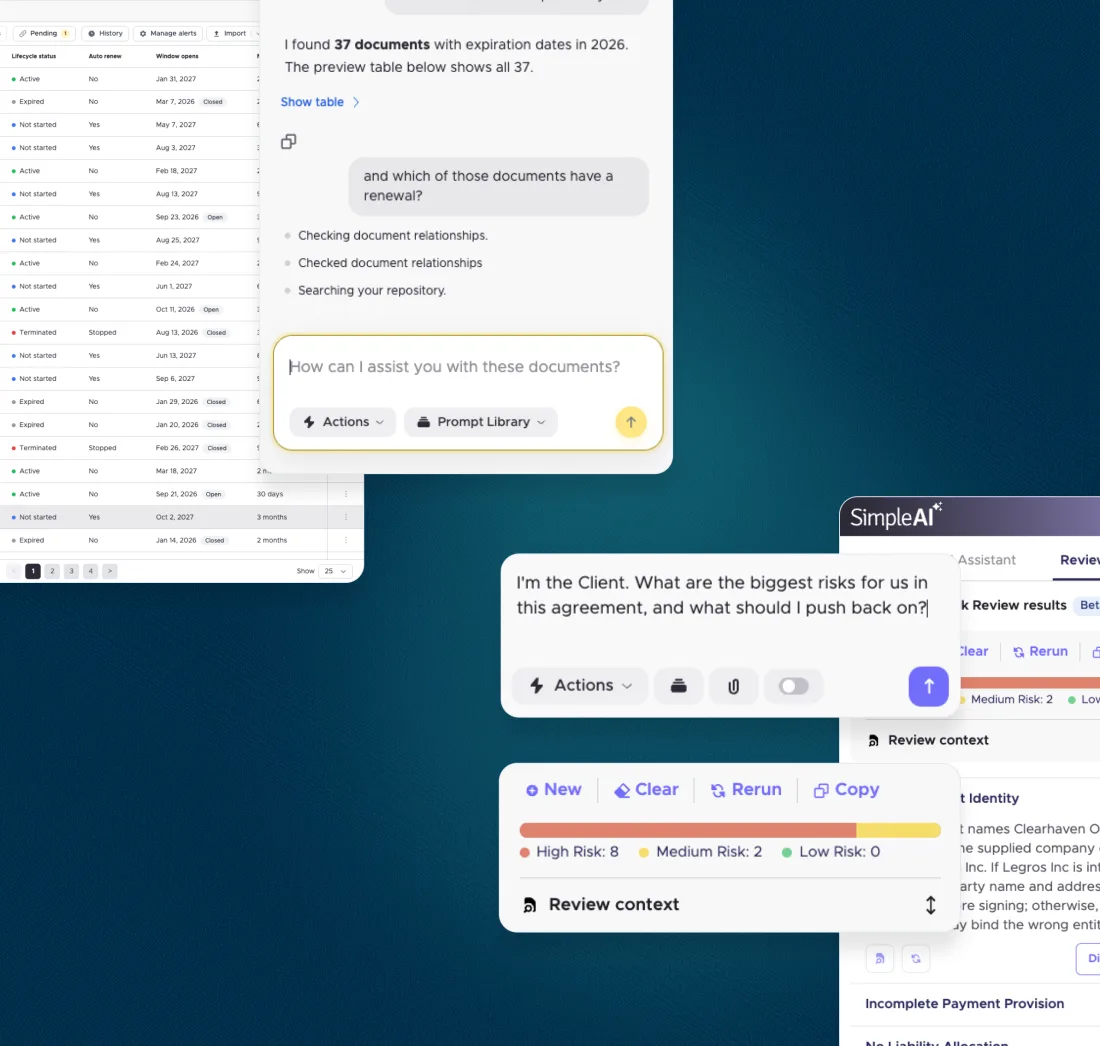Click the document icon under Identity text
The height and width of the screenshot is (1046, 1100).
(x=880, y=958)
